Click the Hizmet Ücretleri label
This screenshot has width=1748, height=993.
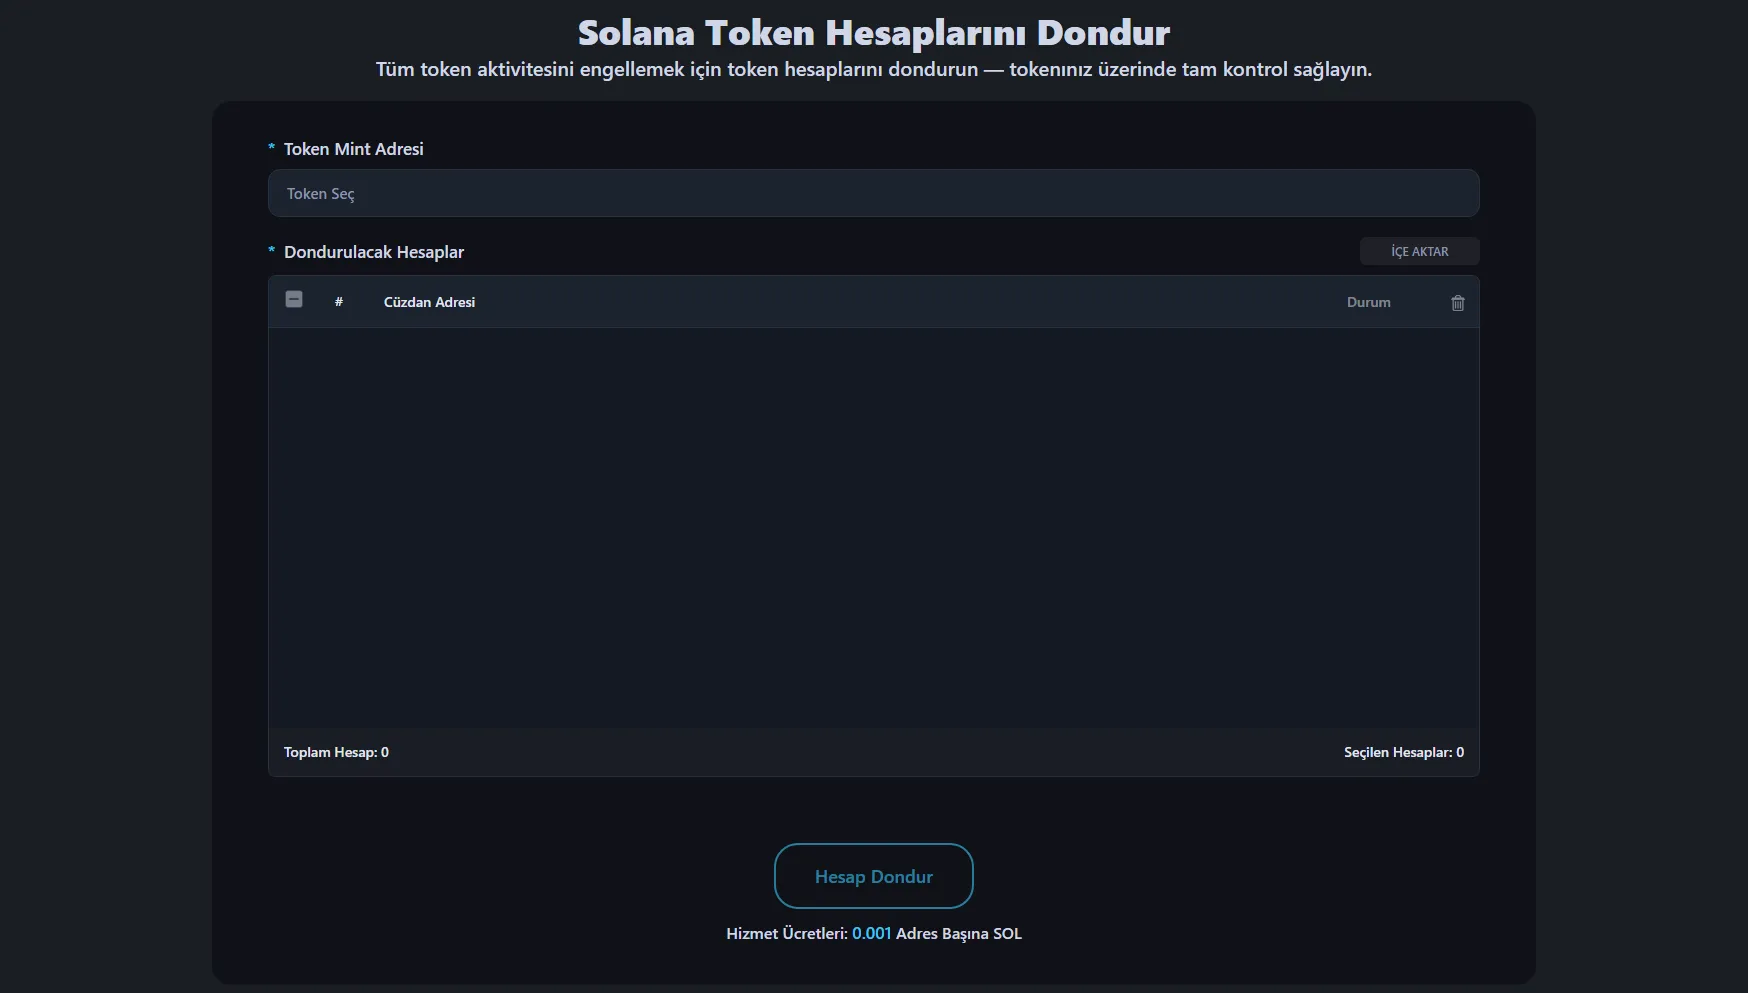tap(786, 933)
